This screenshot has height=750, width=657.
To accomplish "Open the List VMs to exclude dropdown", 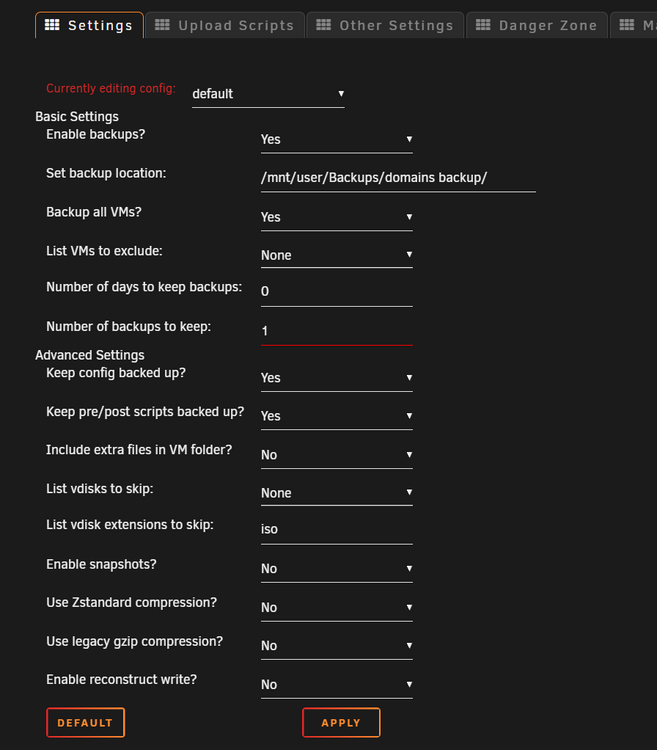I will coord(337,255).
